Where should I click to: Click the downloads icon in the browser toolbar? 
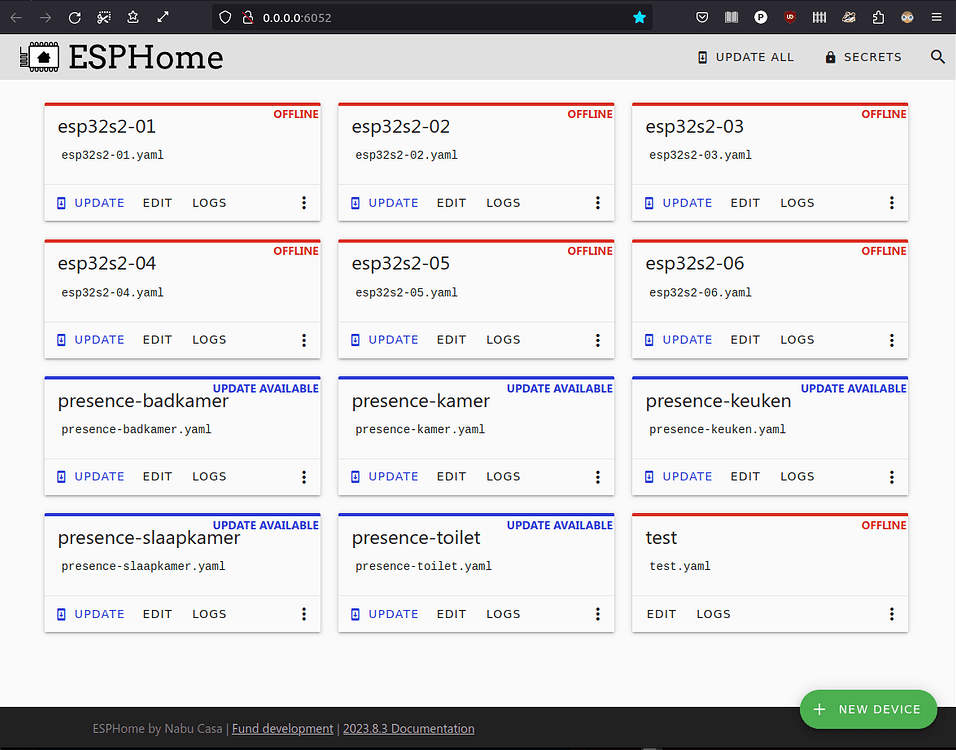coord(133,16)
